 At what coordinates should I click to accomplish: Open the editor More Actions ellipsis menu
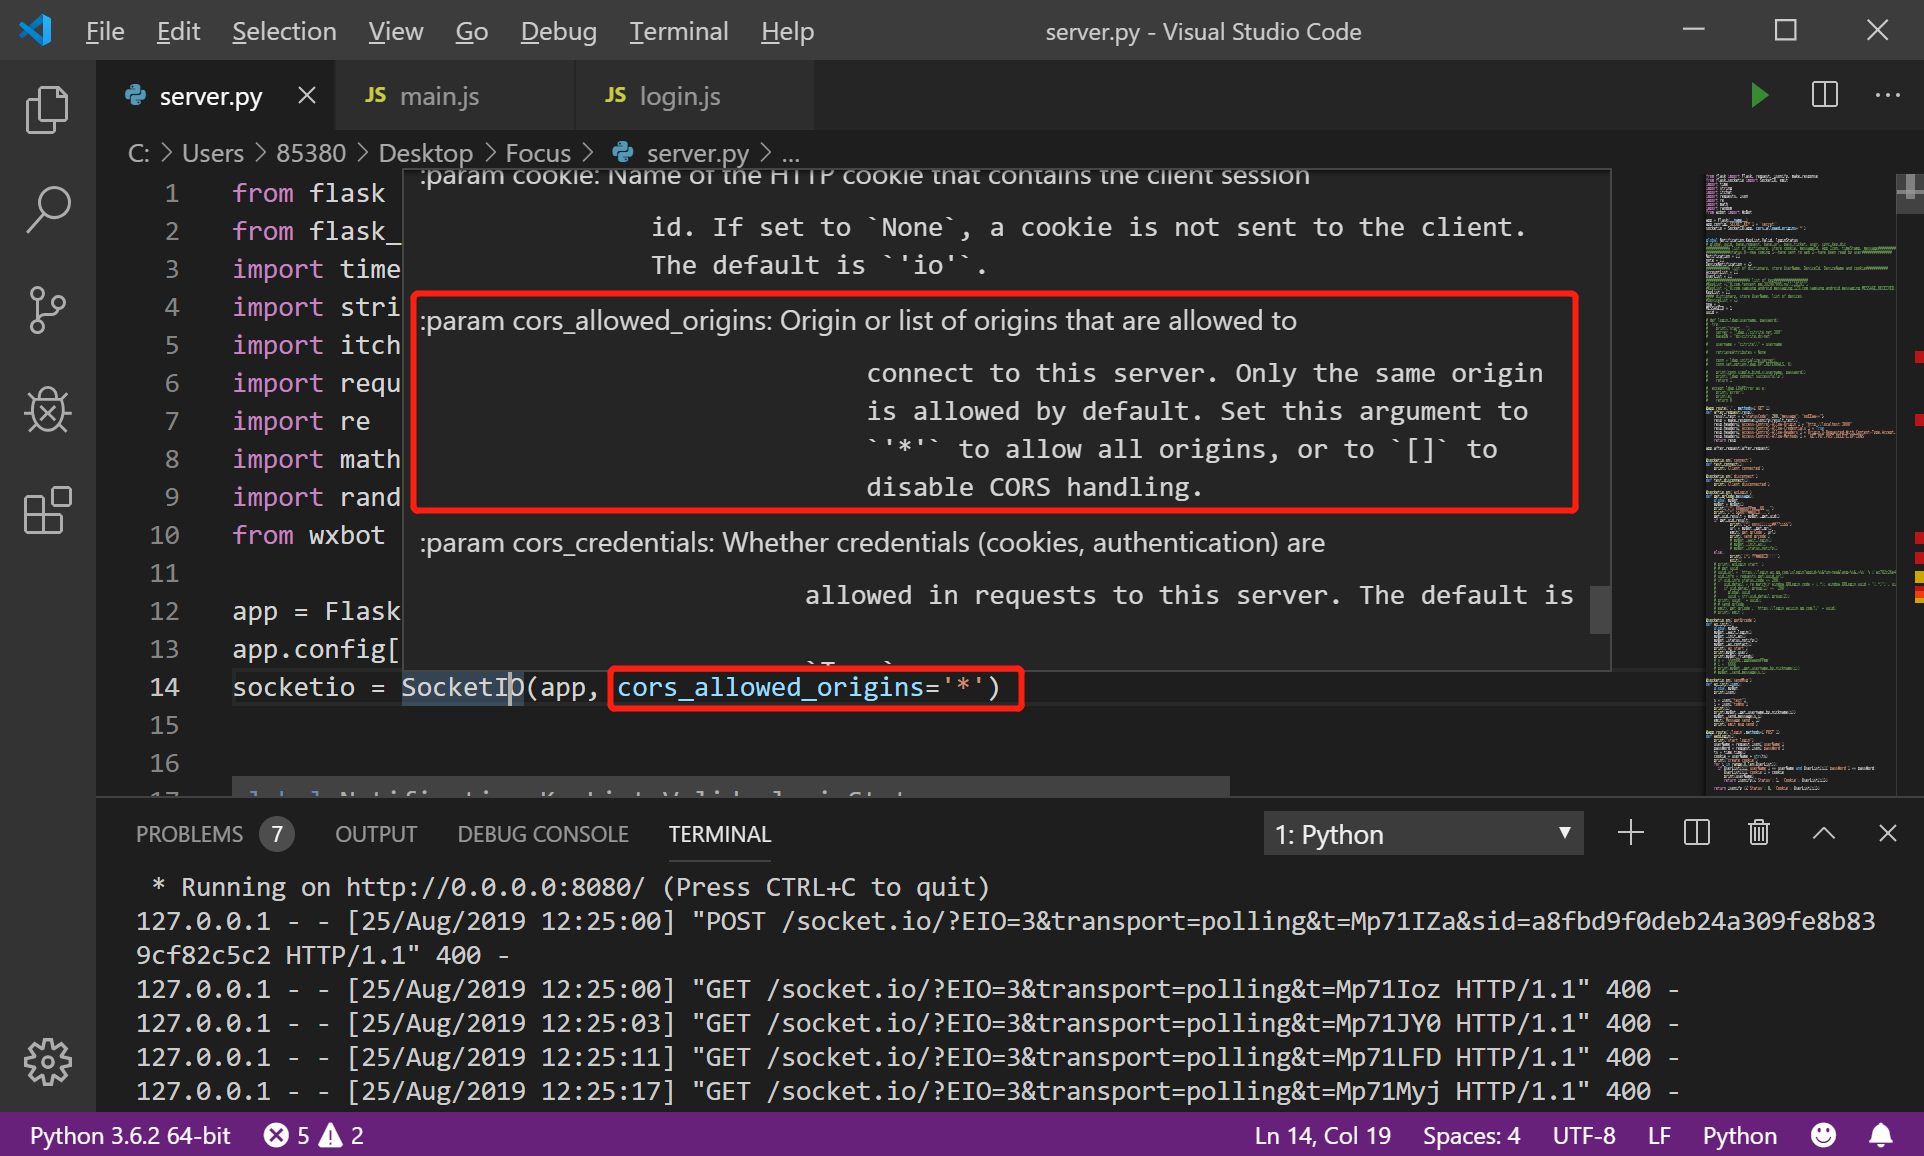1887,96
